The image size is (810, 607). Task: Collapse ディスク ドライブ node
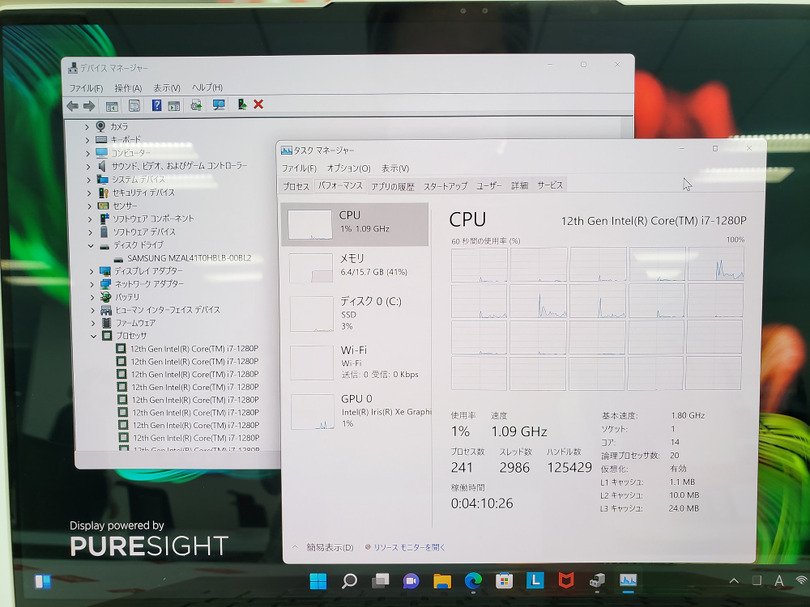point(91,246)
